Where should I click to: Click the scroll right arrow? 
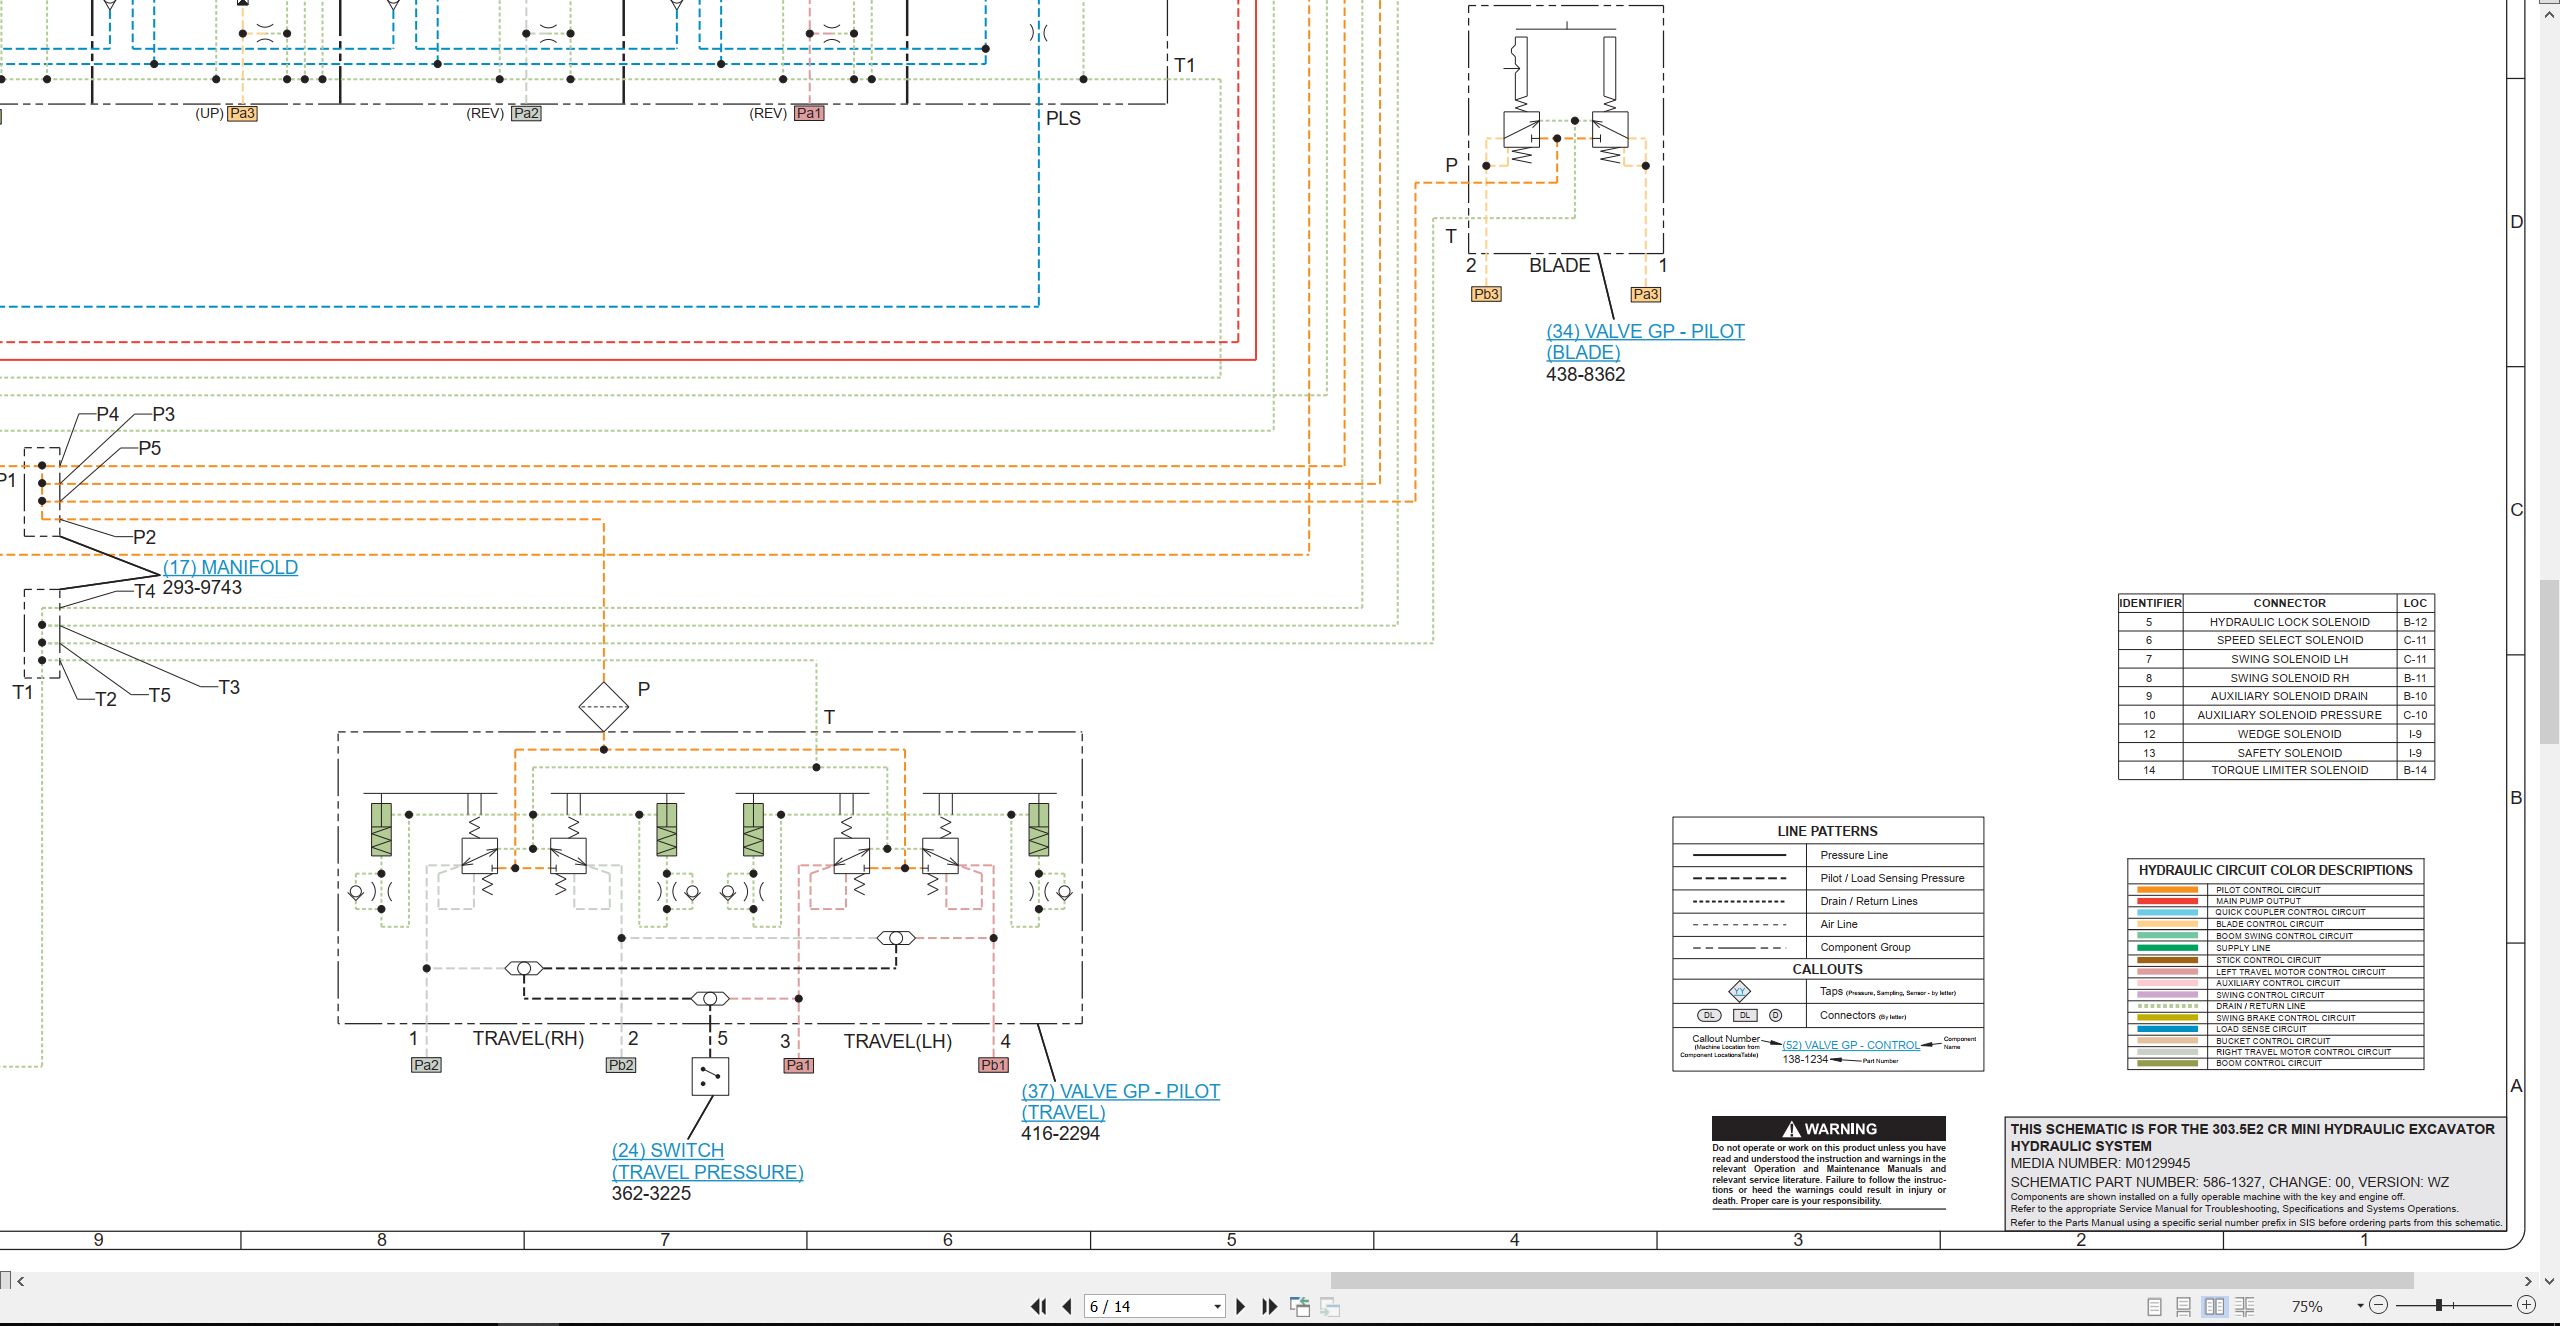click(2528, 1280)
